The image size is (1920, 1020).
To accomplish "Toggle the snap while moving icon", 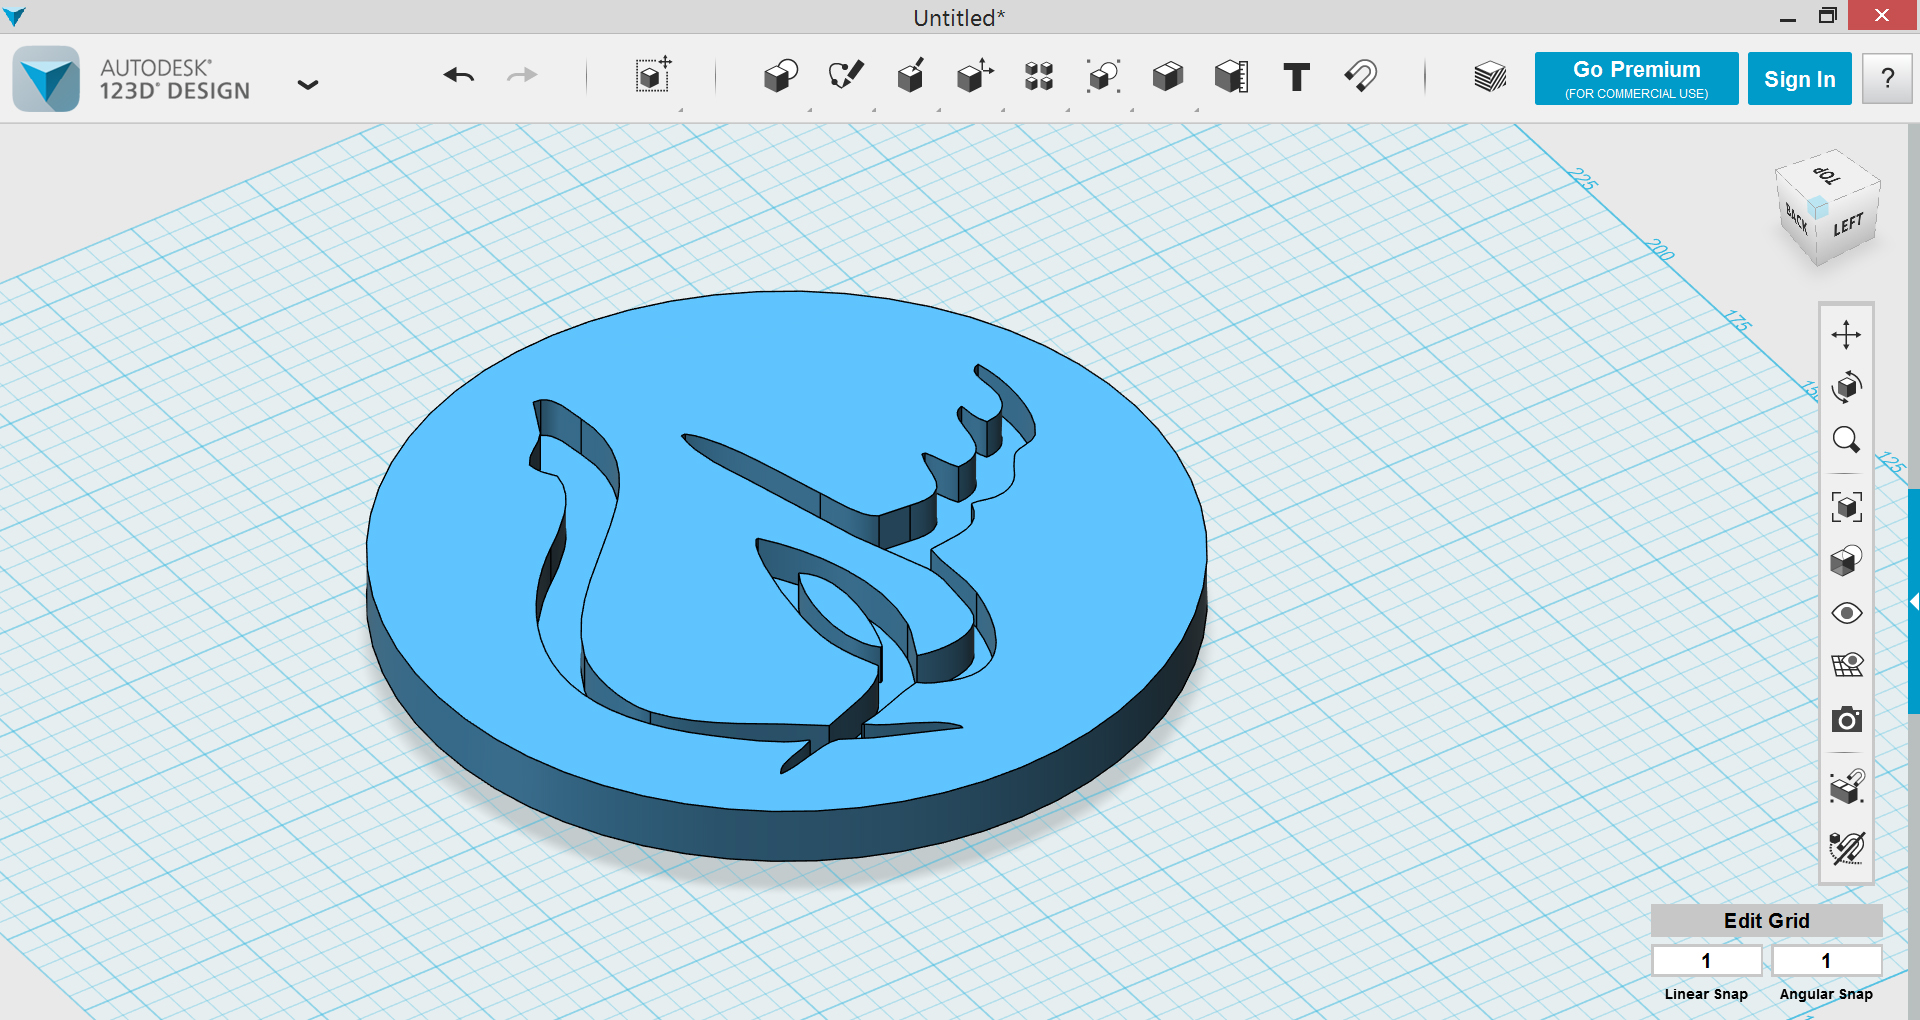I will point(1846,787).
